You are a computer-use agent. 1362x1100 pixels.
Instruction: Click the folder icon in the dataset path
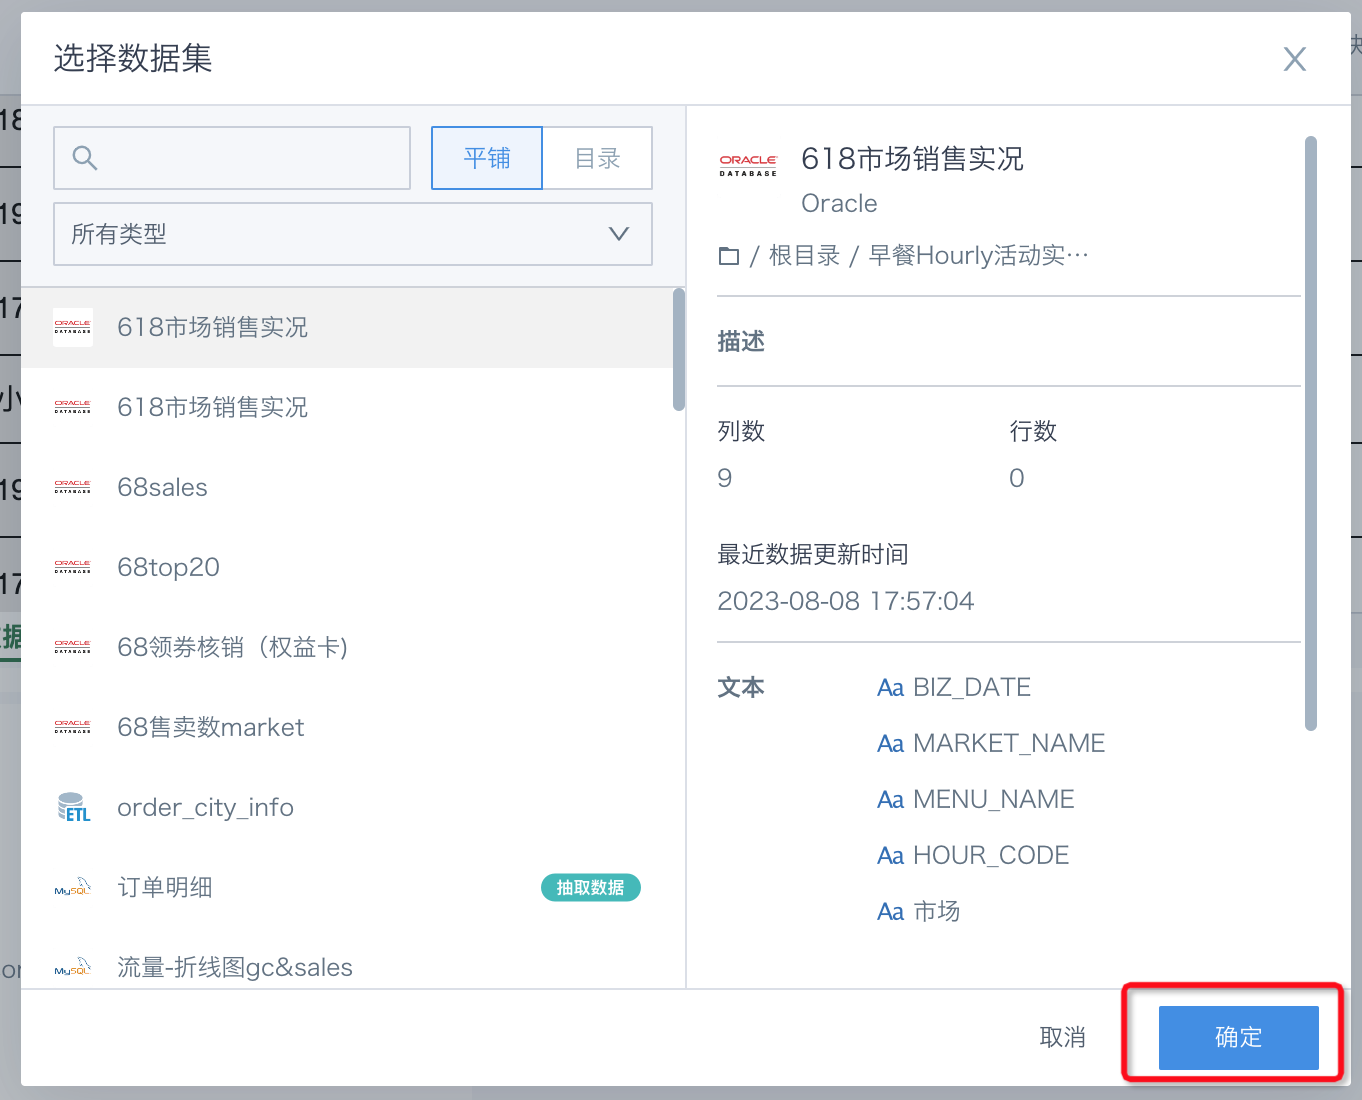coord(729,256)
